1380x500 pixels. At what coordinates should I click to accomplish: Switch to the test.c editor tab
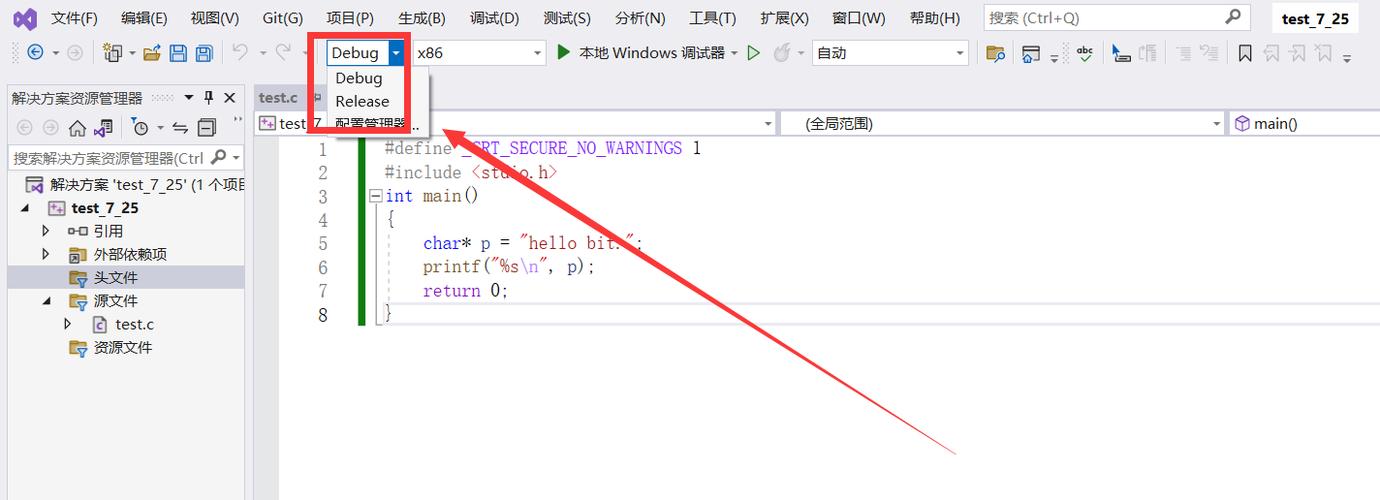pyautogui.click(x=278, y=97)
